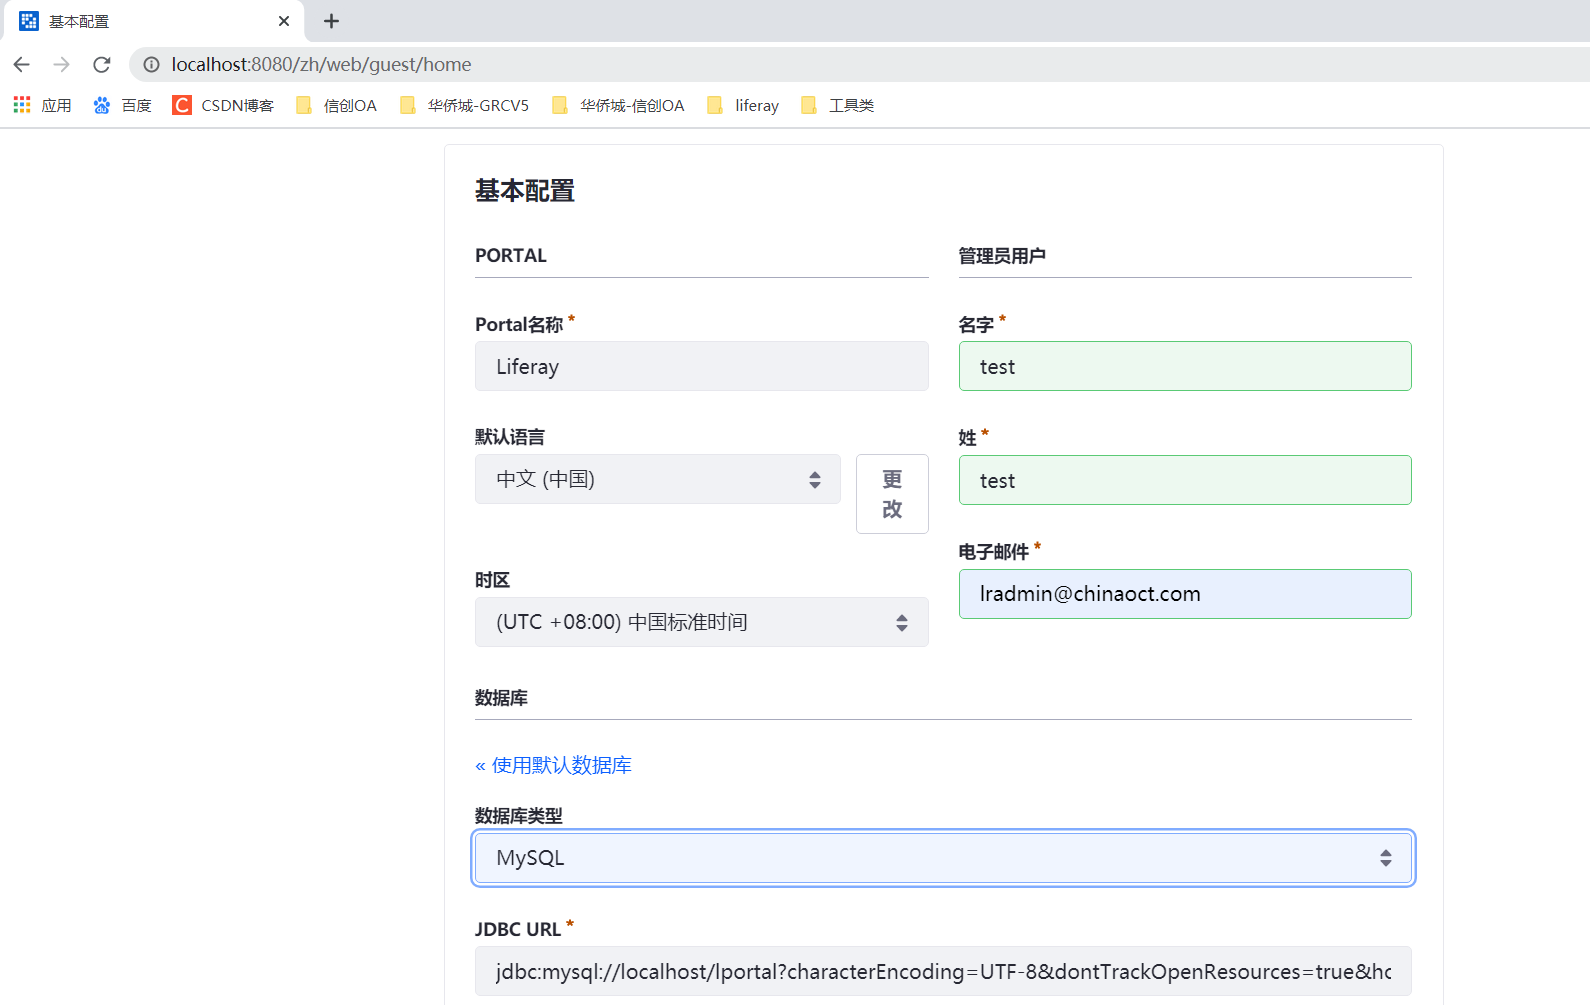
Task: Click the 名字 input field
Action: pyautogui.click(x=1185, y=366)
